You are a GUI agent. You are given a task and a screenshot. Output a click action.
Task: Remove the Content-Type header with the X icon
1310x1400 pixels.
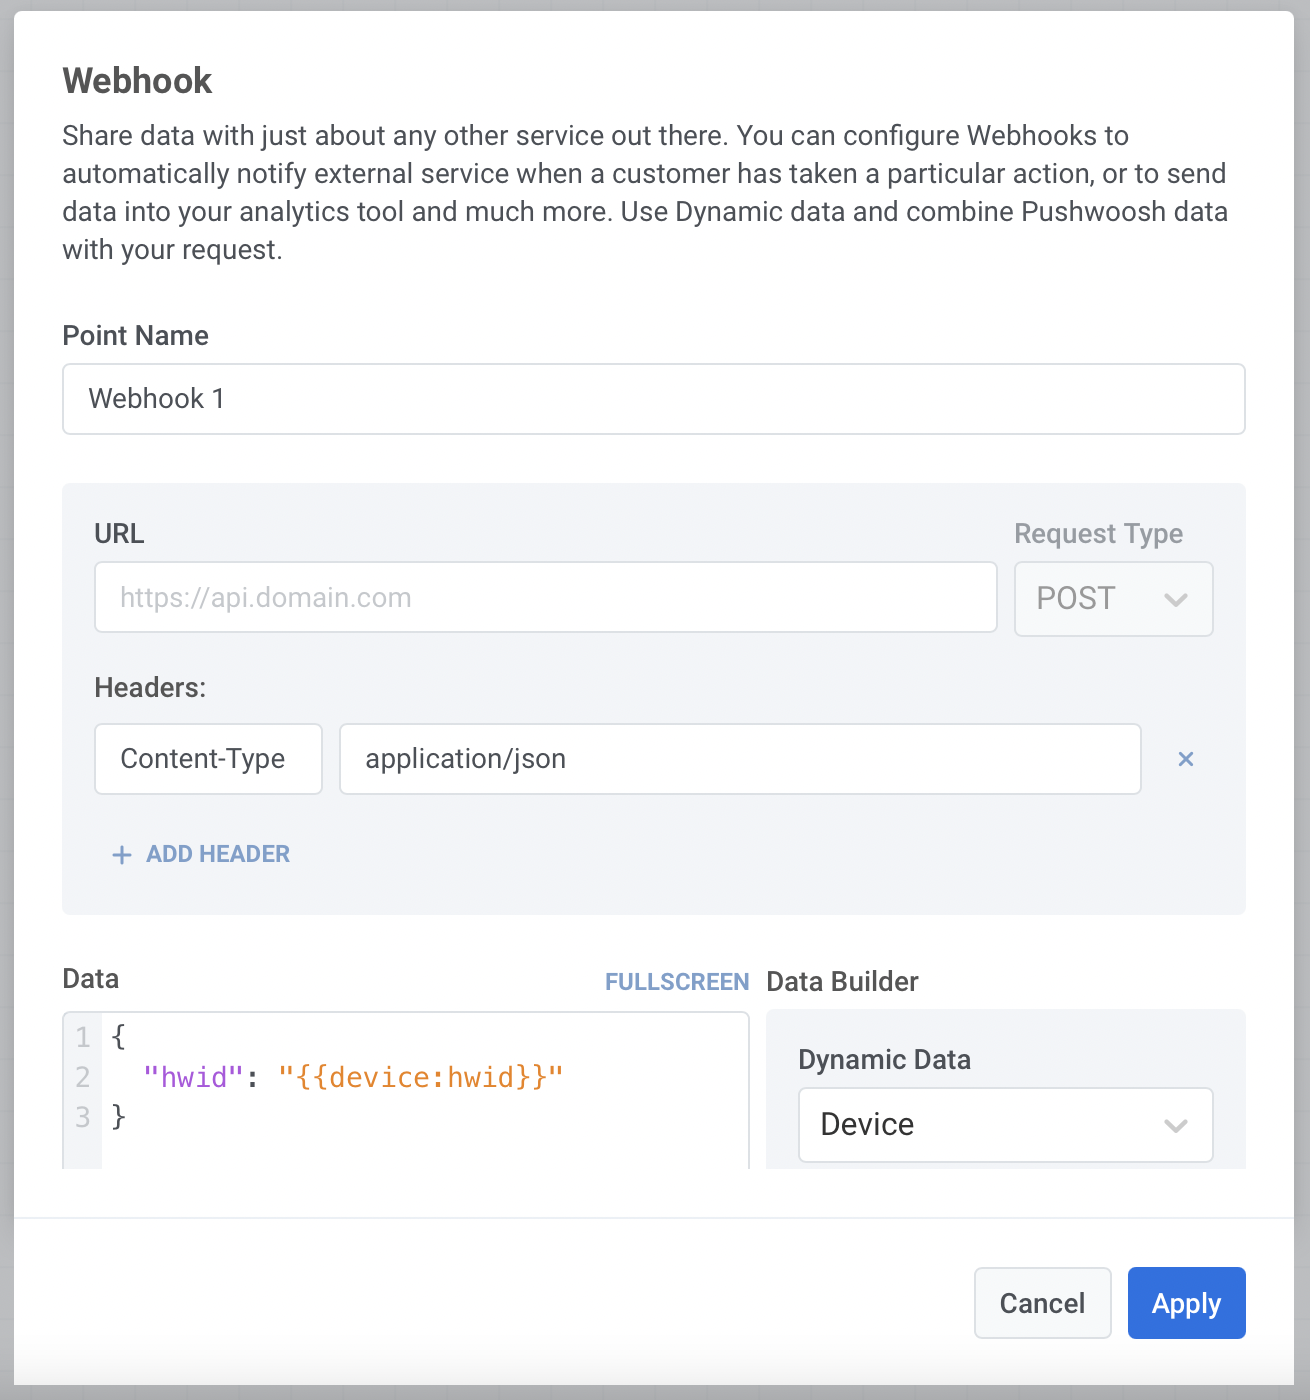coord(1186,759)
